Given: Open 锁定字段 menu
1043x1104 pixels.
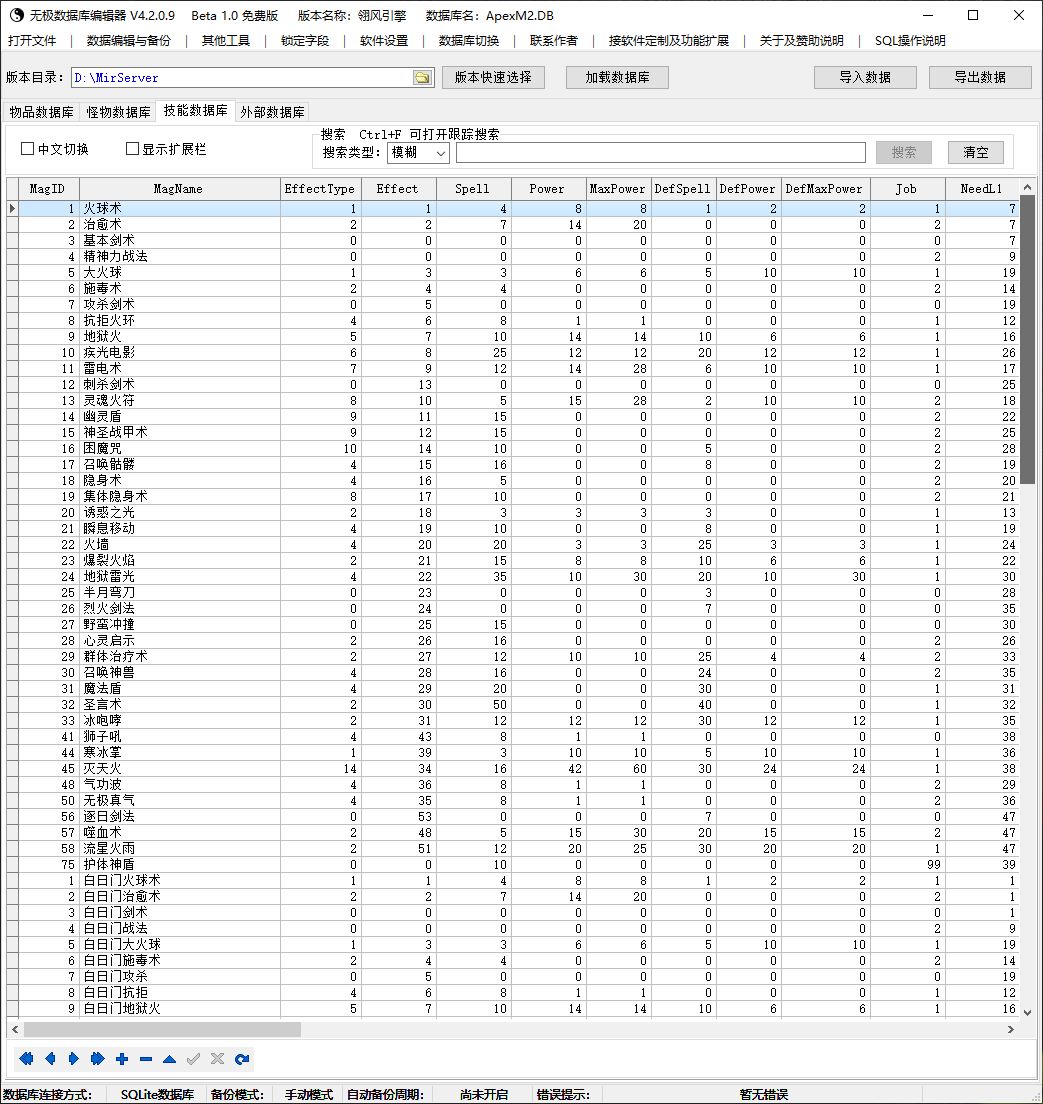Looking at the screenshot, I should tap(305, 41).
